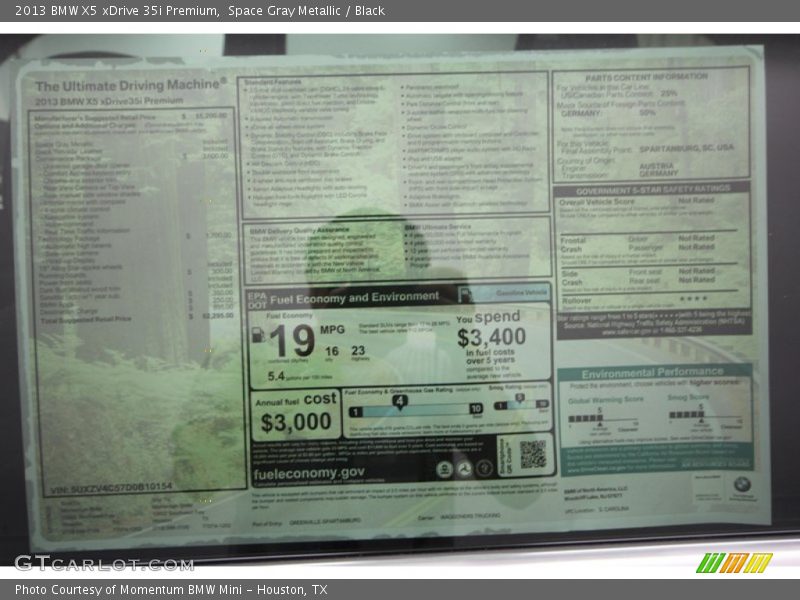Click the VIN number on the sticker
The height and width of the screenshot is (600, 800).
[x=111, y=487]
